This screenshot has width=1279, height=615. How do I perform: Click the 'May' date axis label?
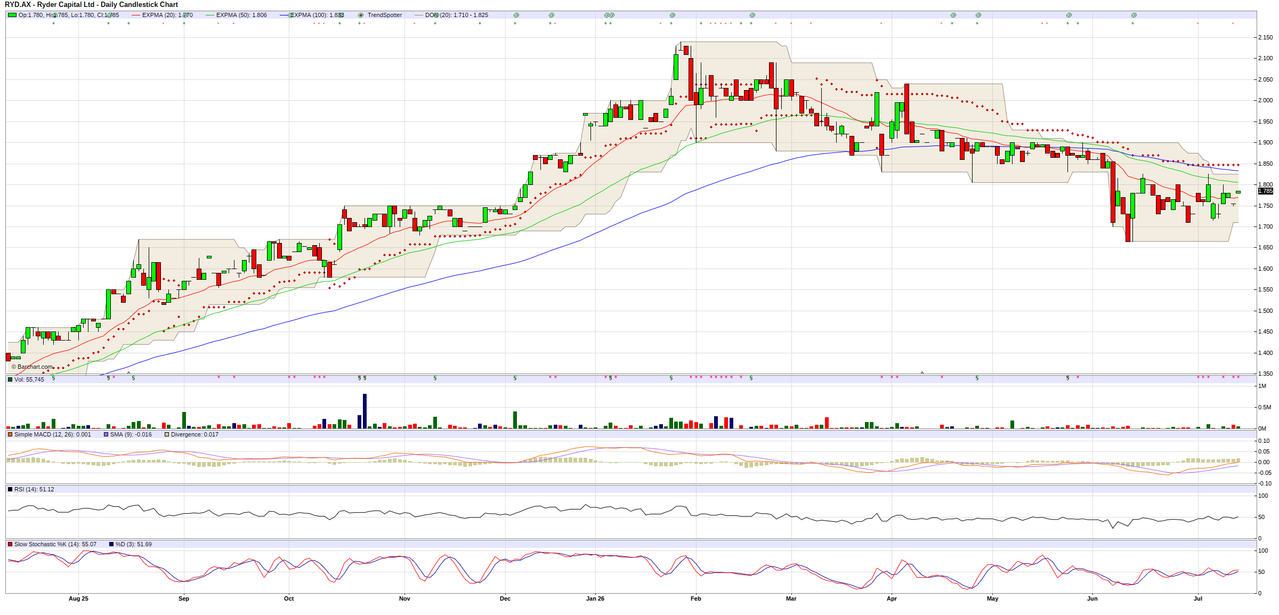(x=993, y=599)
